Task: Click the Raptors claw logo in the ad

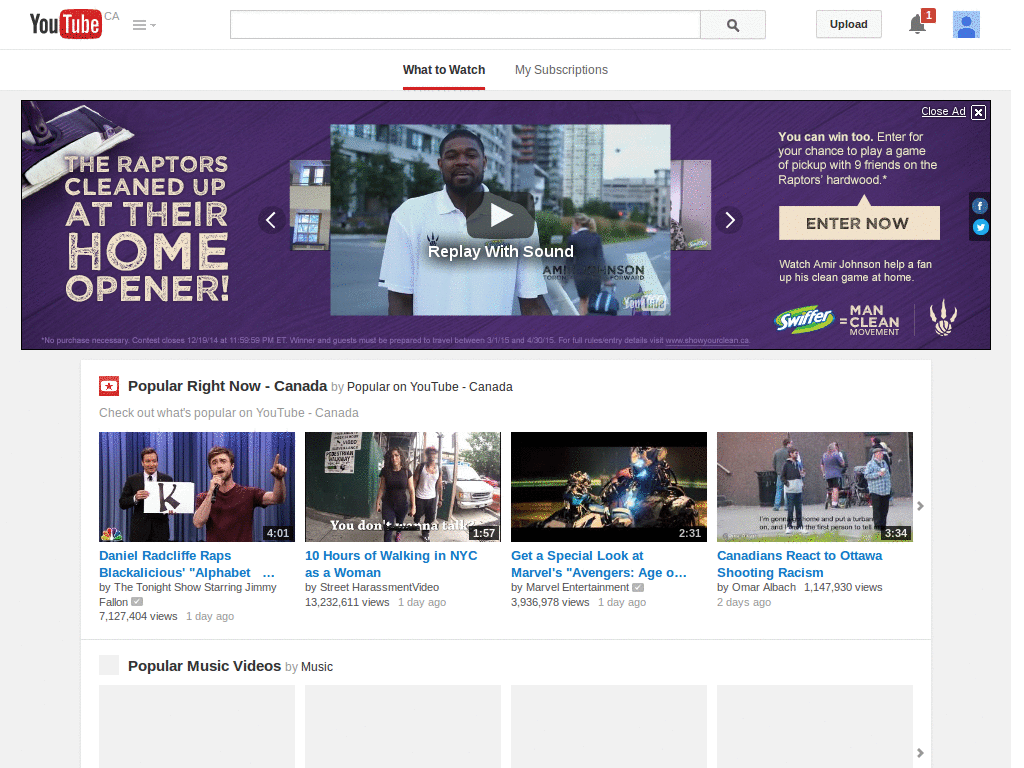Action: point(943,317)
